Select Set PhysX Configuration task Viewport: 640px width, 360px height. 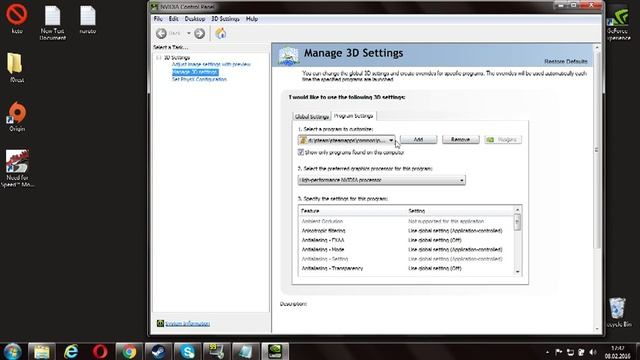(x=199, y=79)
